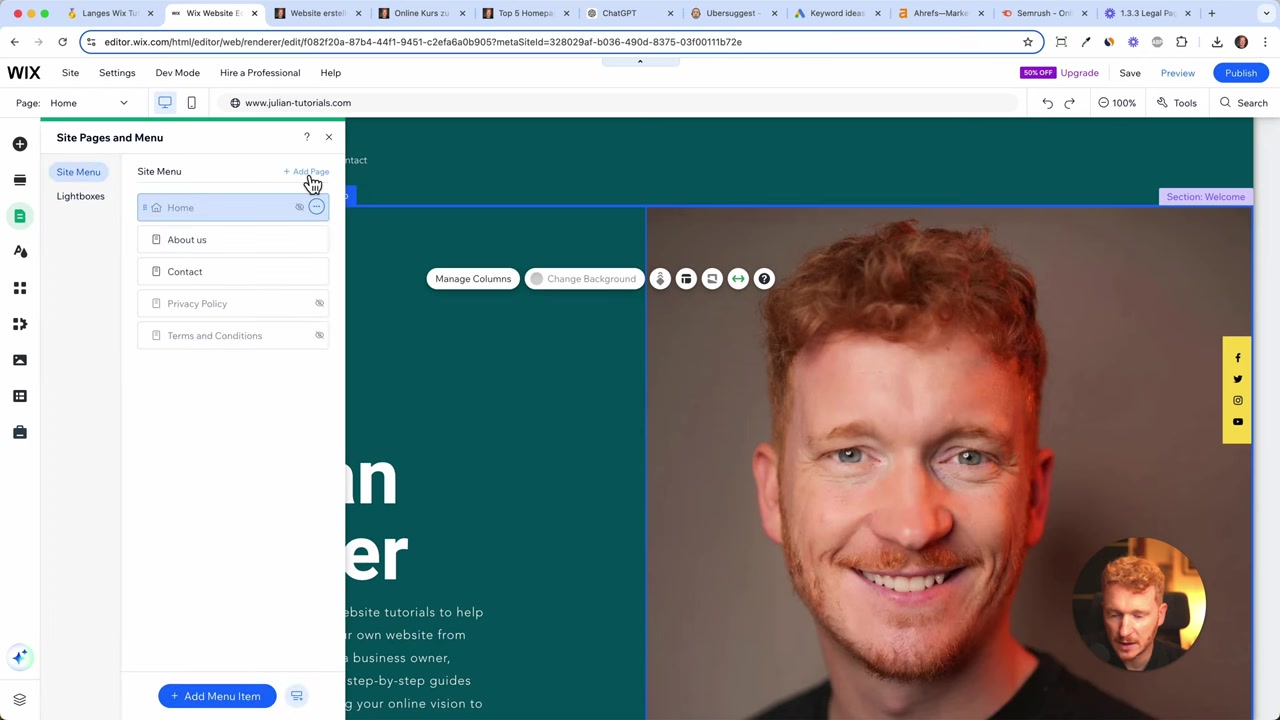This screenshot has height=720, width=1280.
Task: Select the About us page row
Action: 233,240
